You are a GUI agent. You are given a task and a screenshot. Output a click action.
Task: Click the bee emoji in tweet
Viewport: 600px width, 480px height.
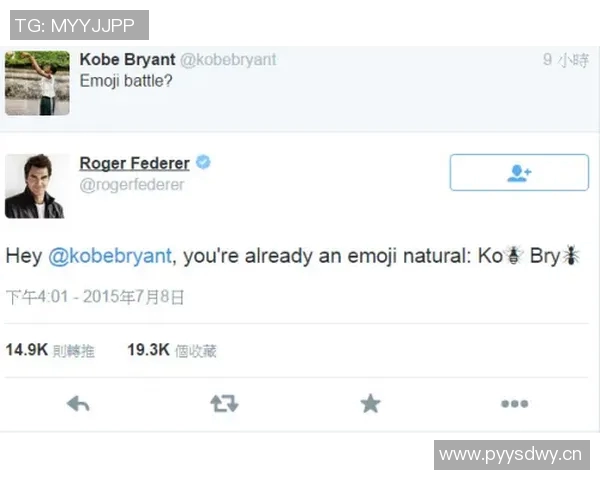click(512, 255)
